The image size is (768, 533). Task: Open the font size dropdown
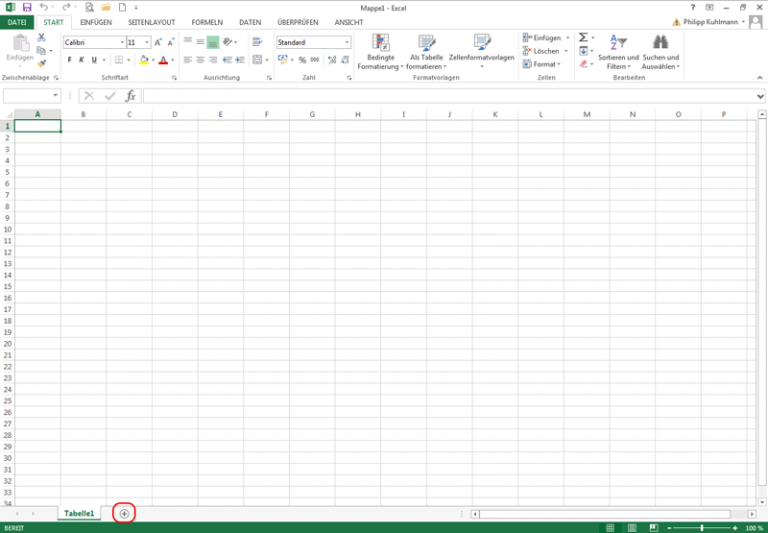[x=147, y=43]
